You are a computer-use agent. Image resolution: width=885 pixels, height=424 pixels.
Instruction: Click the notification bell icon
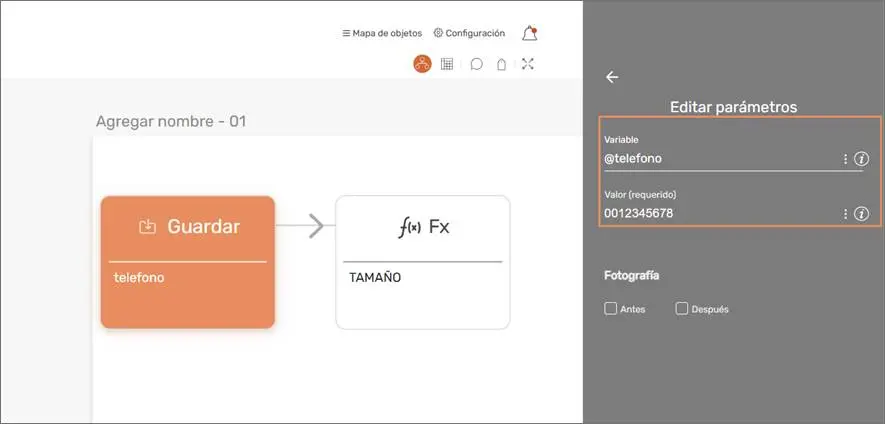click(529, 34)
